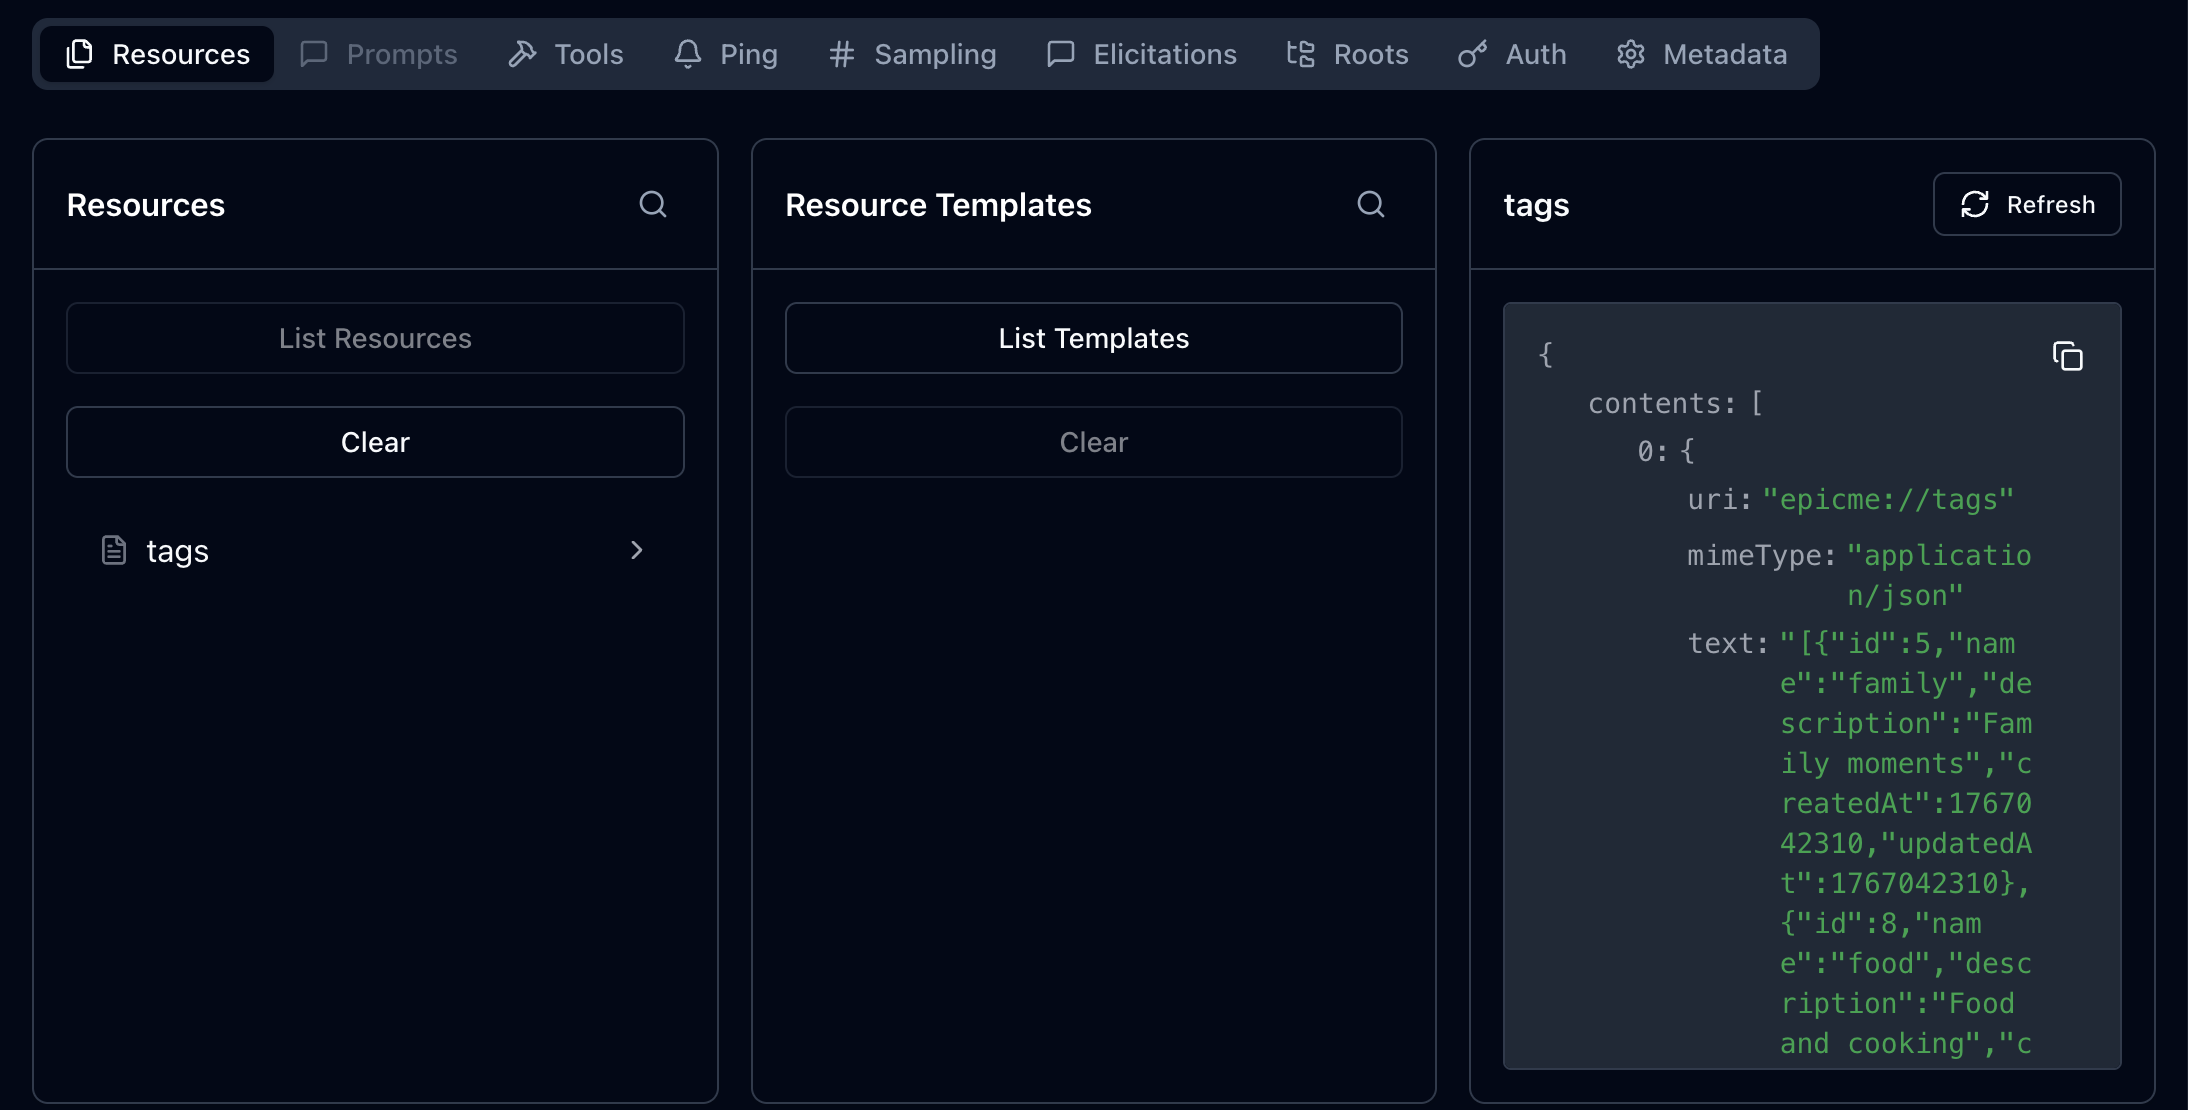
Task: Click the List Resources button
Action: 375,338
